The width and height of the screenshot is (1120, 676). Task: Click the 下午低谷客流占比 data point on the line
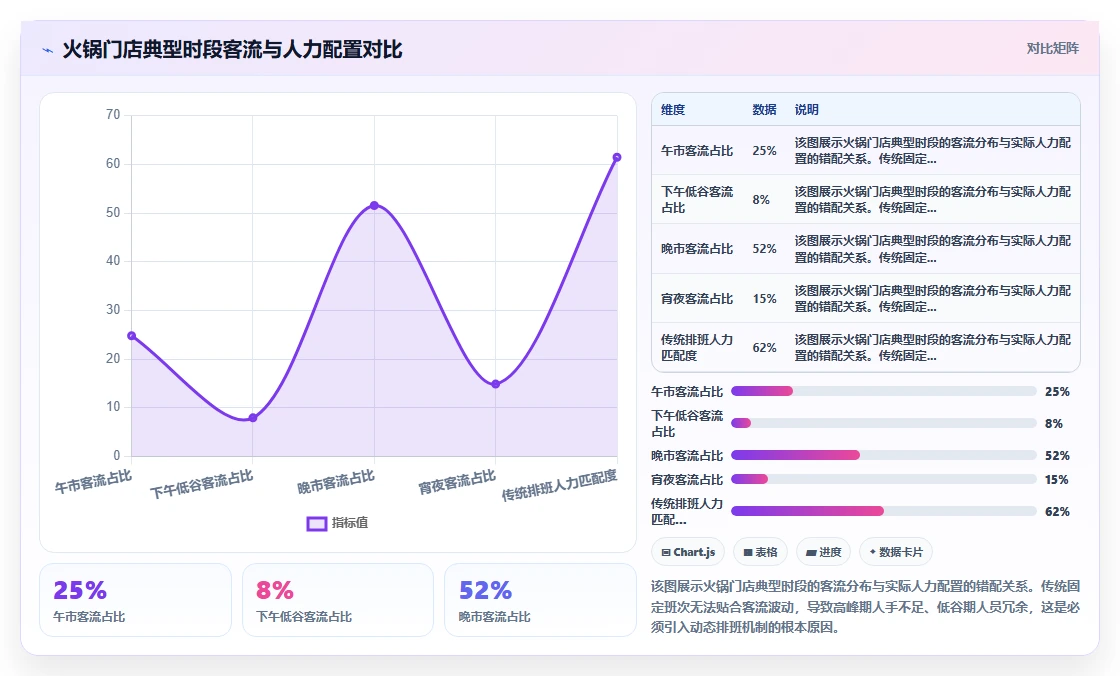[x=252, y=418]
